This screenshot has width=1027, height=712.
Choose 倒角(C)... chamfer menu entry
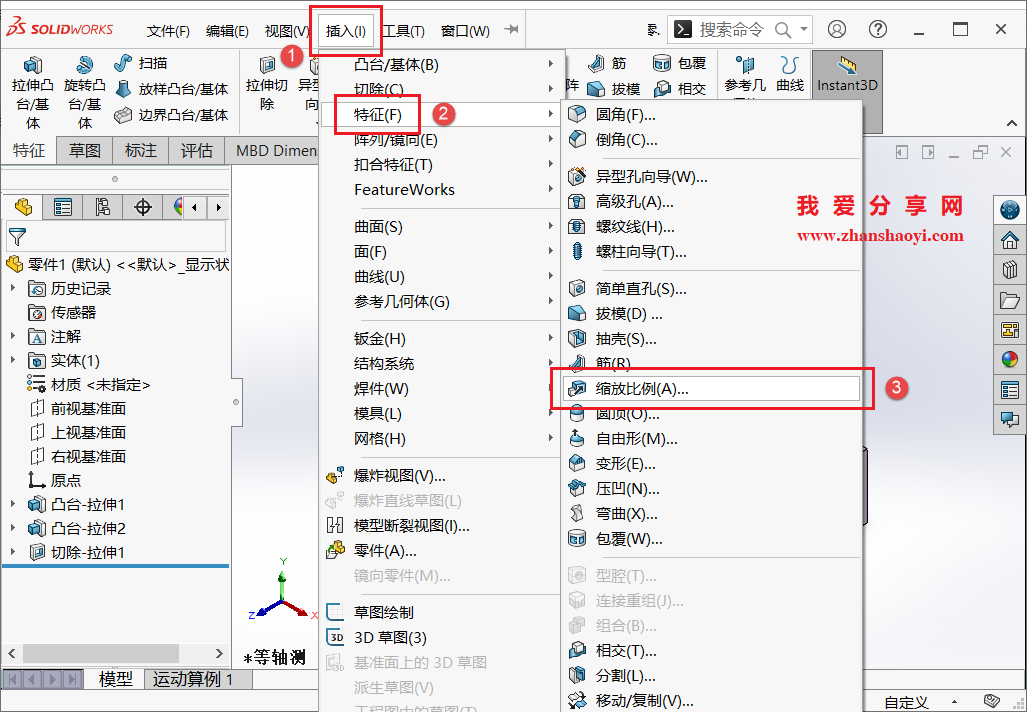pos(711,140)
